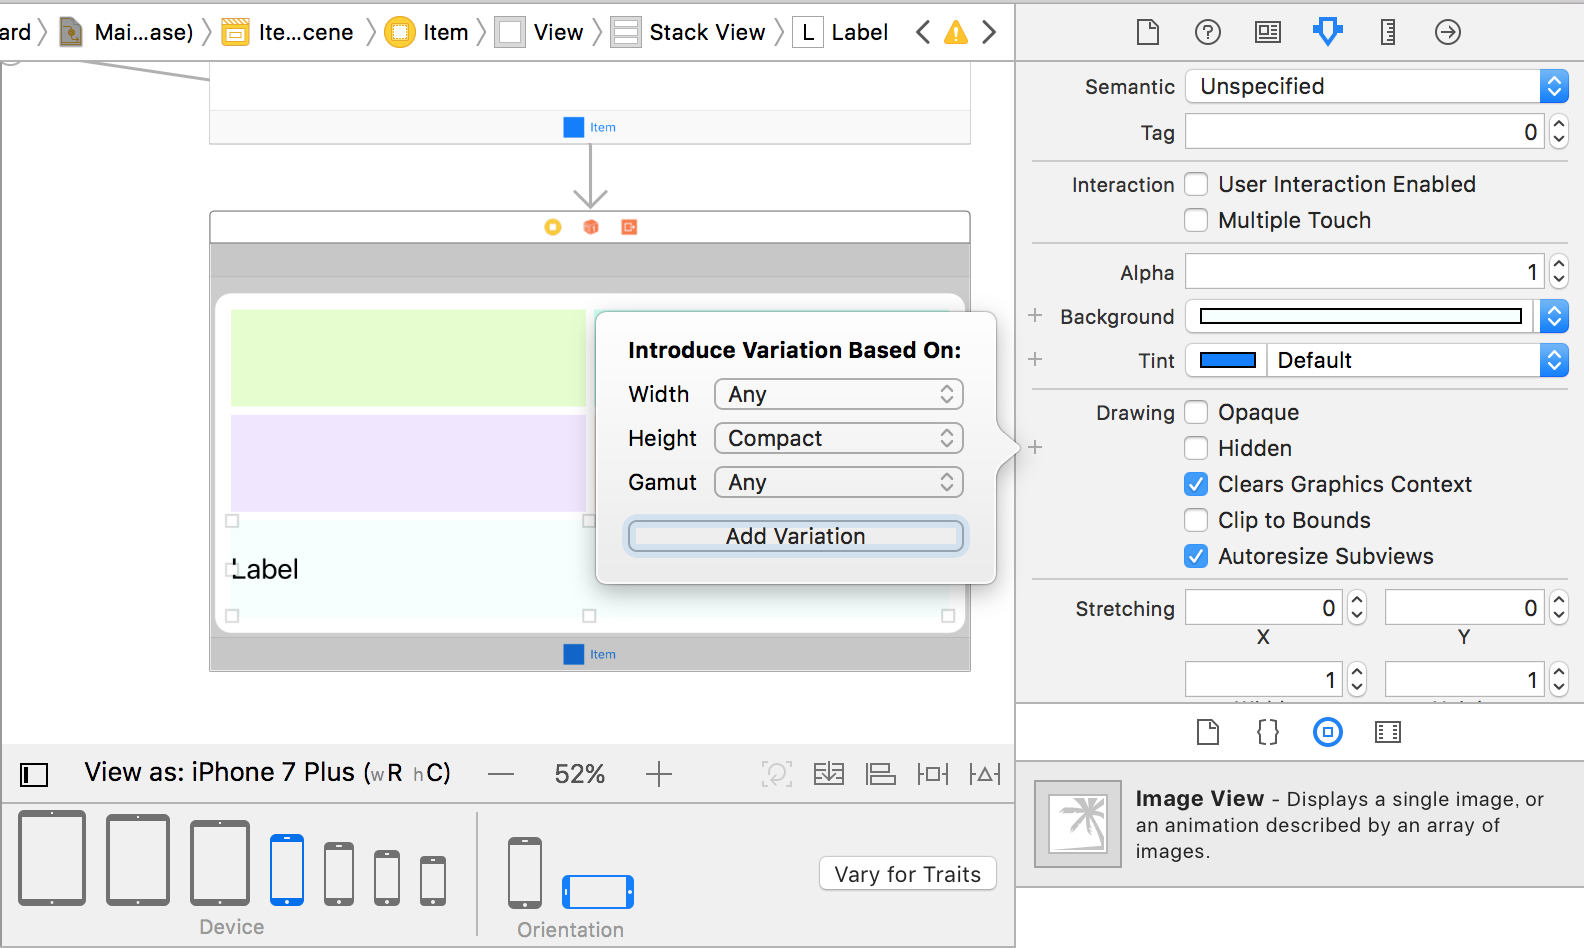Show the File Template library
Screen dimensions: 1584x948
(1208, 733)
